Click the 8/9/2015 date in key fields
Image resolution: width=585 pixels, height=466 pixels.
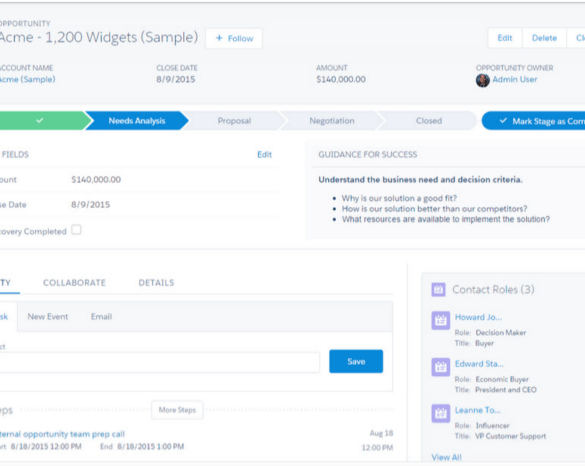91,204
